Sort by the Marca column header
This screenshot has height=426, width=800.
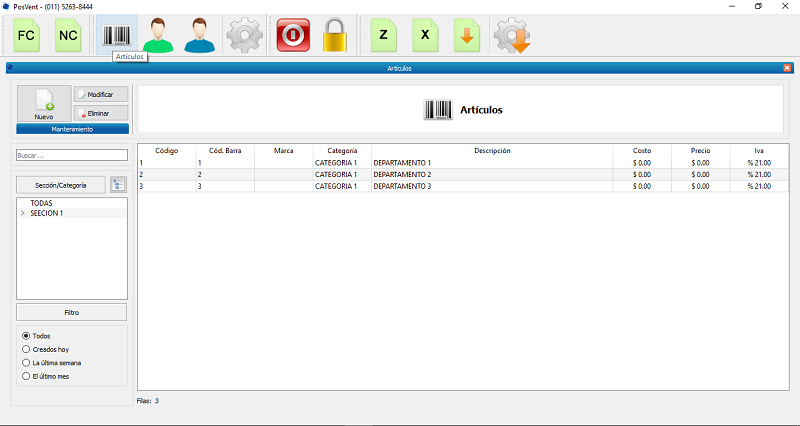[284, 151]
